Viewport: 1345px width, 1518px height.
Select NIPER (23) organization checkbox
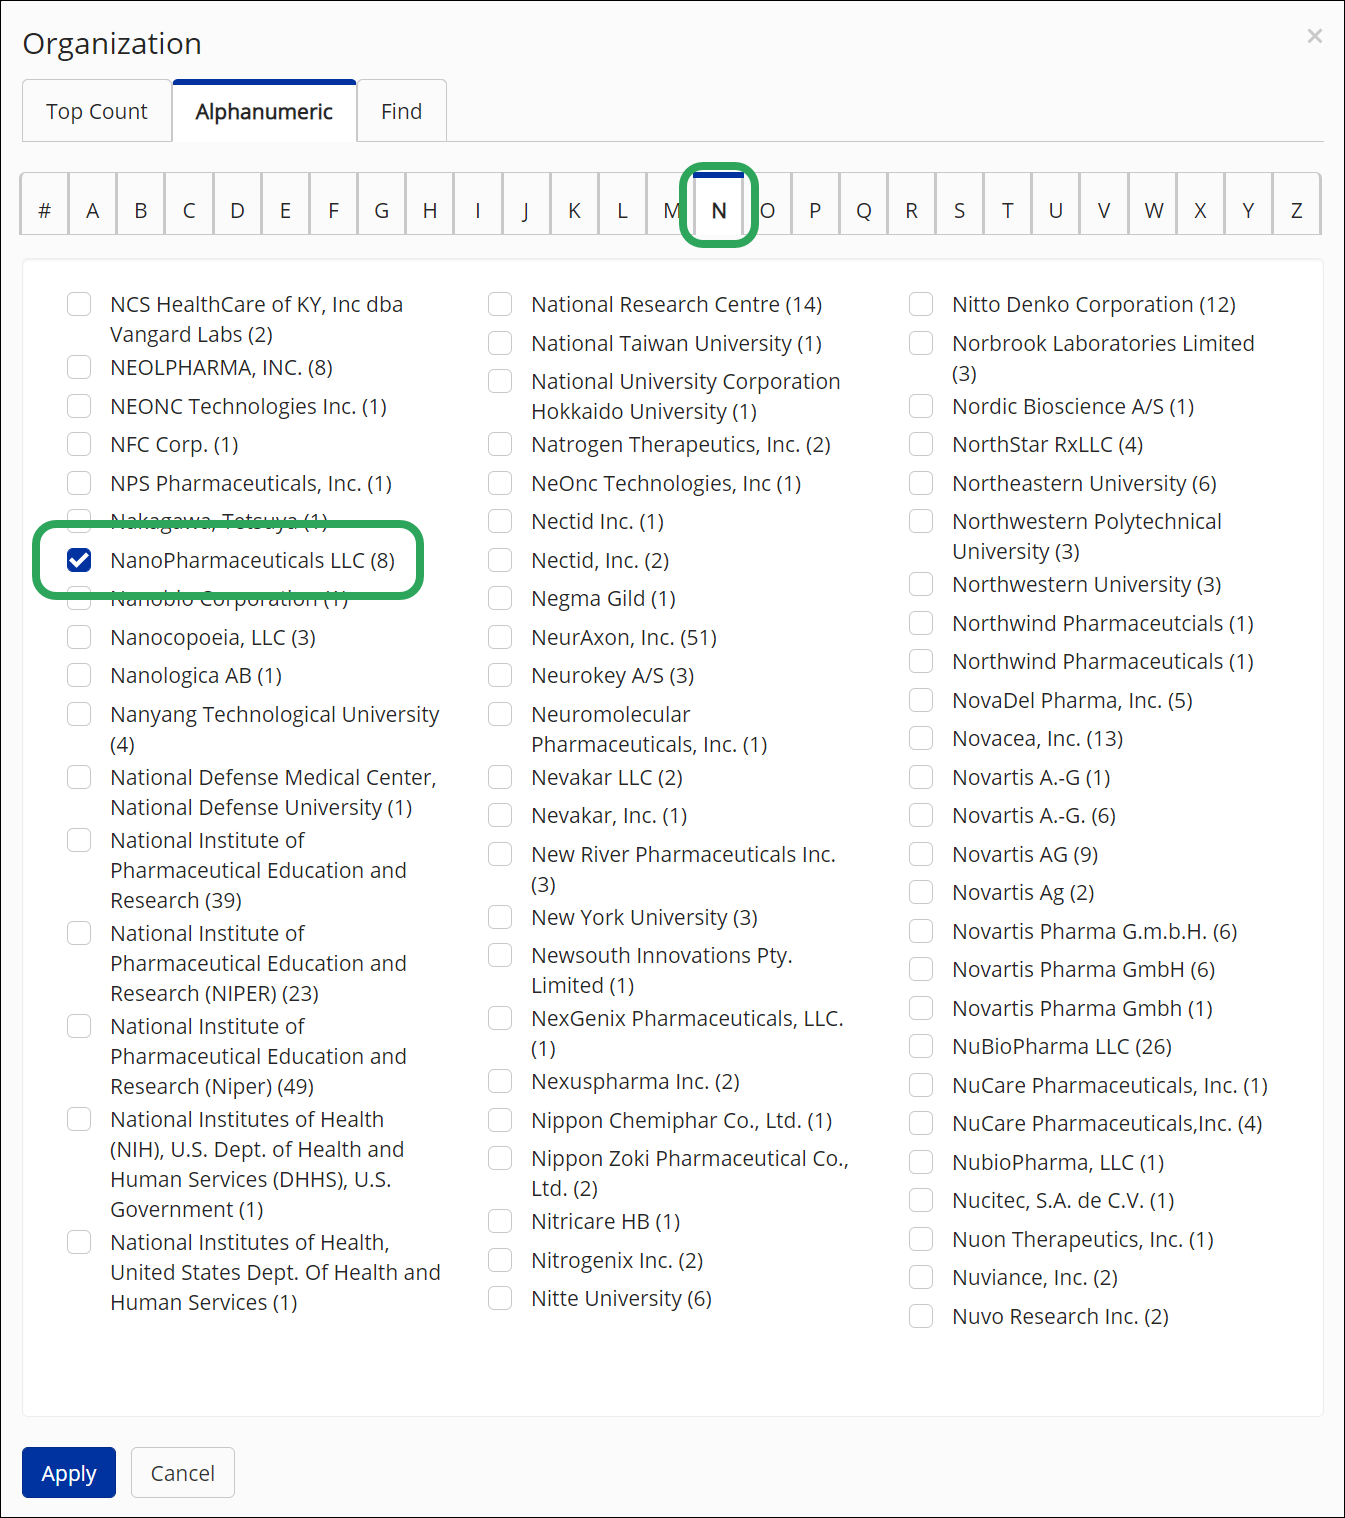pos(79,933)
